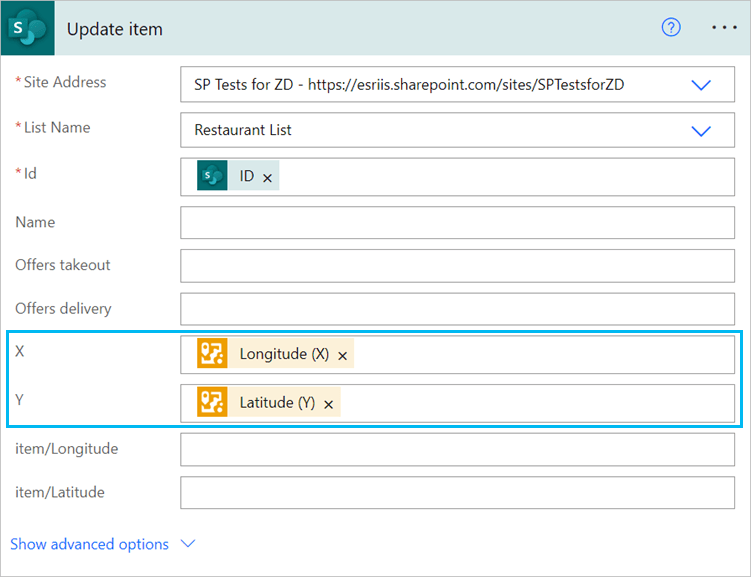Click the Update item card title

coord(114,29)
